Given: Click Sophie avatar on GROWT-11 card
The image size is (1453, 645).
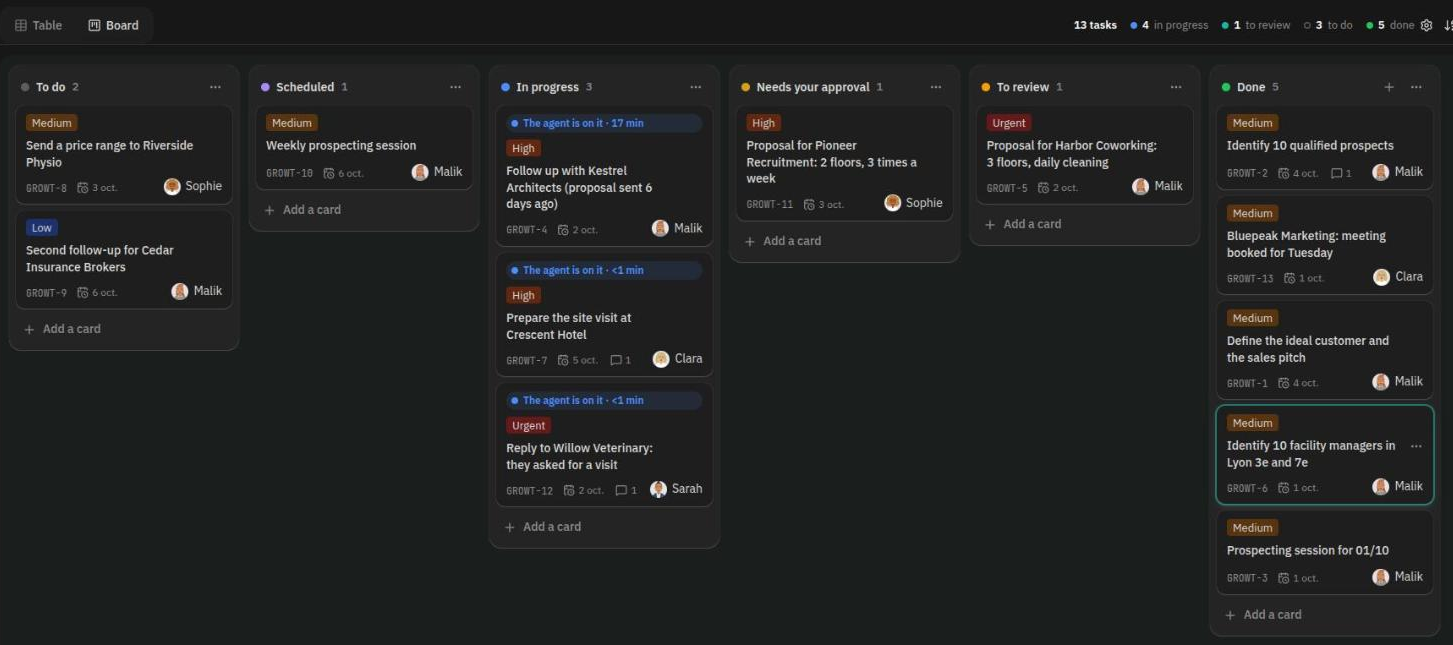Looking at the screenshot, I should tap(893, 203).
